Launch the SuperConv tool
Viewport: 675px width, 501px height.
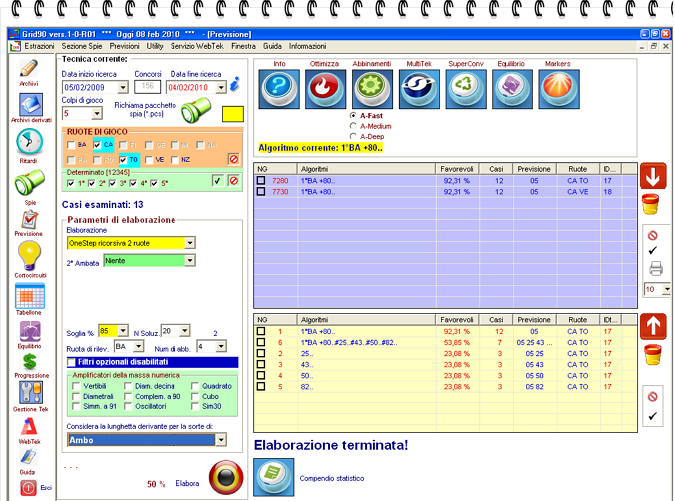(x=465, y=89)
